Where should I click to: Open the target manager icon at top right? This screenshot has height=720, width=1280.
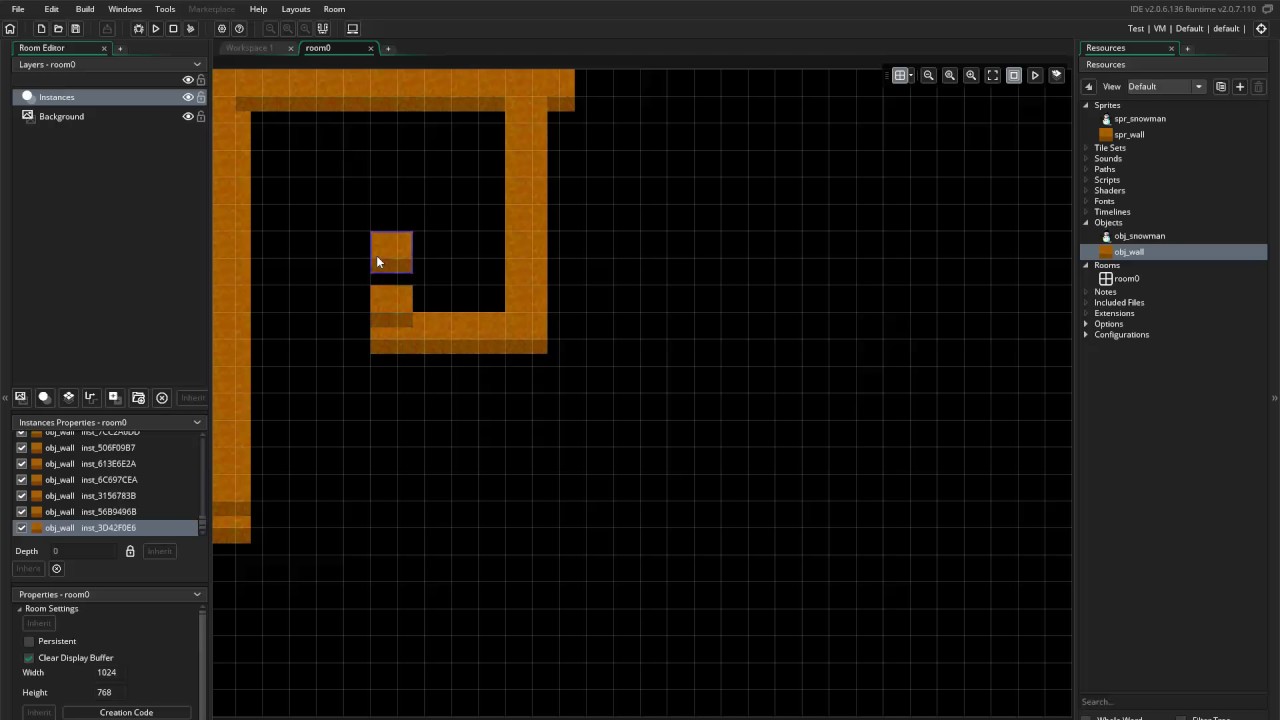coord(1262,29)
